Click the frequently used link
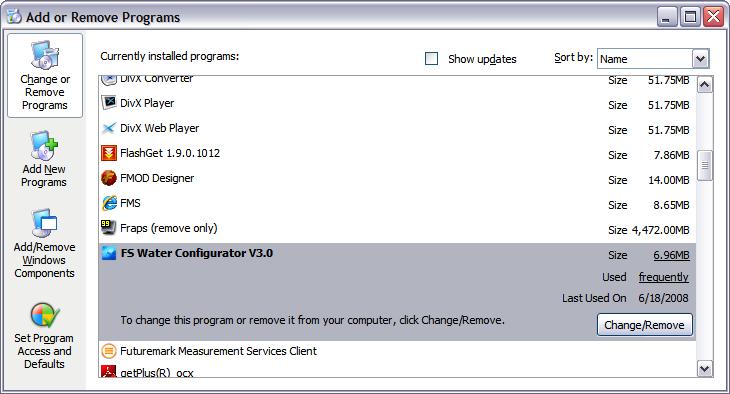The width and height of the screenshot is (730, 394). tap(663, 277)
